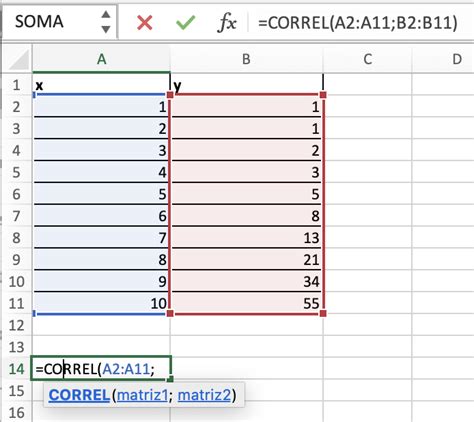Select row 14 header
The width and height of the screenshot is (474, 422).
click(x=17, y=369)
